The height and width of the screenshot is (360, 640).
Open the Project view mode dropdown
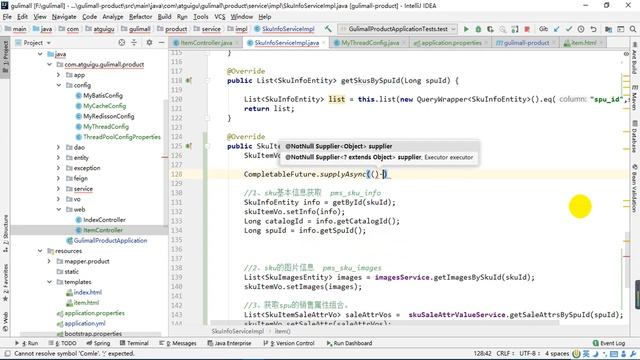pyautogui.click(x=49, y=43)
